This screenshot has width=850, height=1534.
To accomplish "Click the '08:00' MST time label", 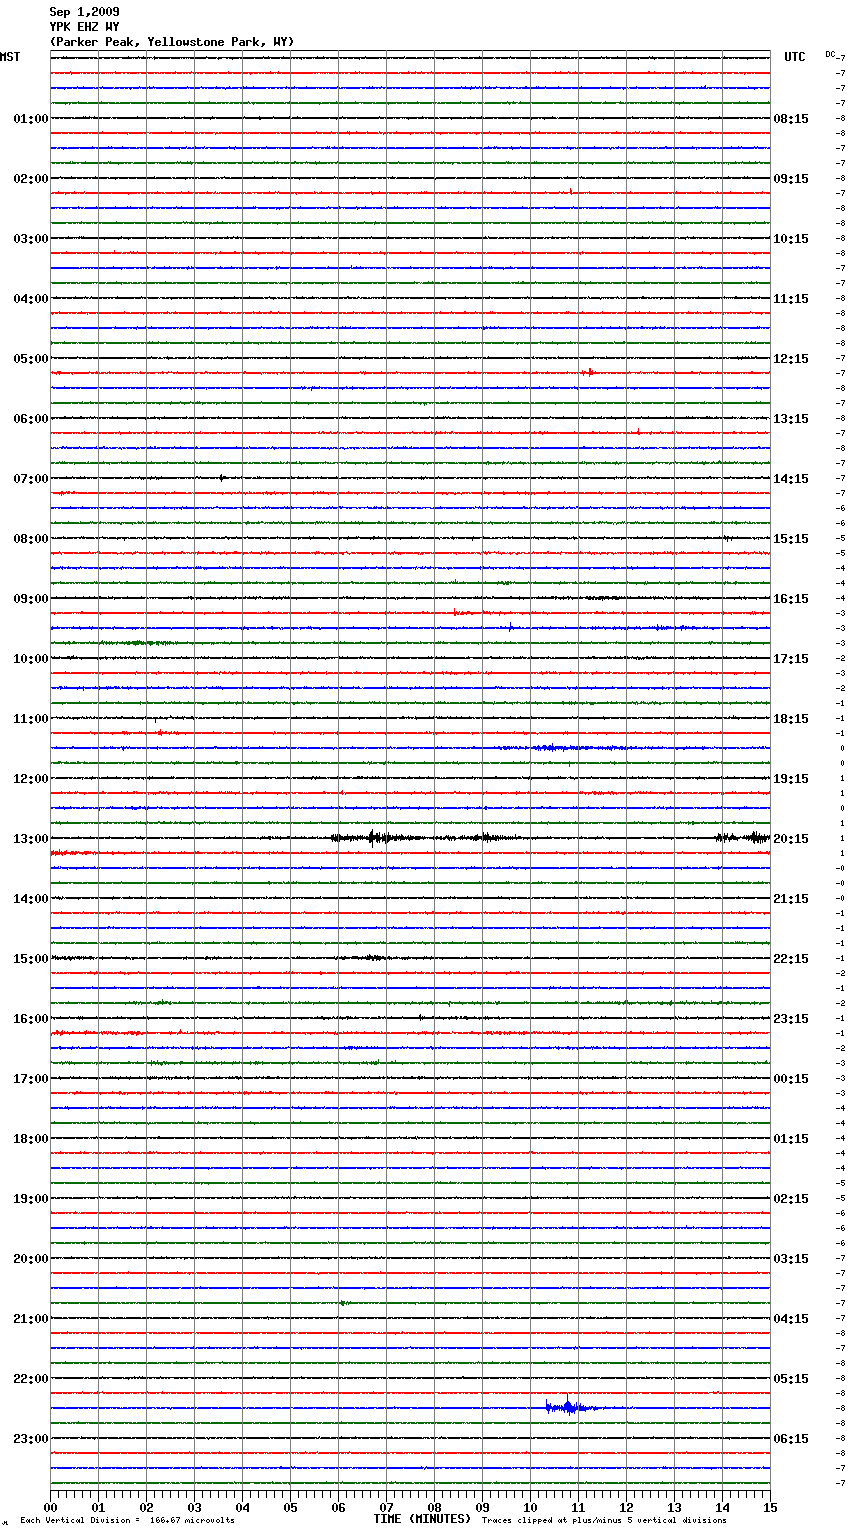I will [x=31, y=539].
